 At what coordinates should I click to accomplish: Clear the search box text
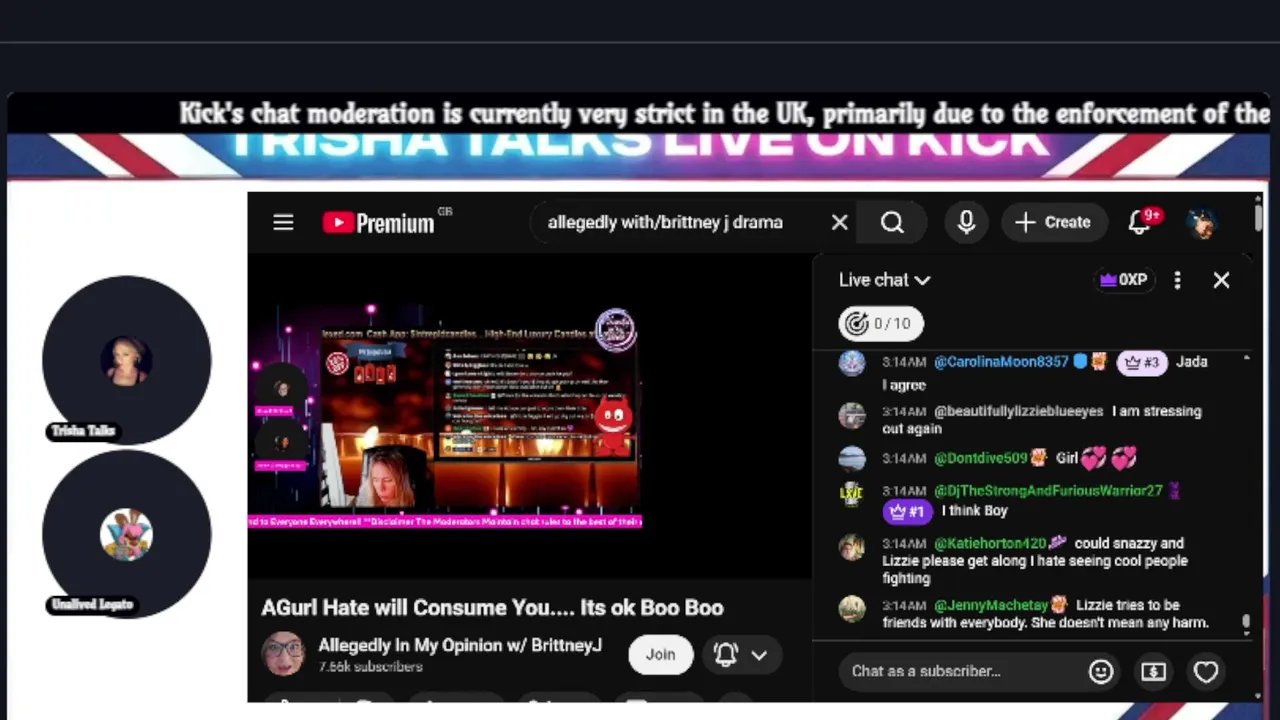pyautogui.click(x=839, y=222)
